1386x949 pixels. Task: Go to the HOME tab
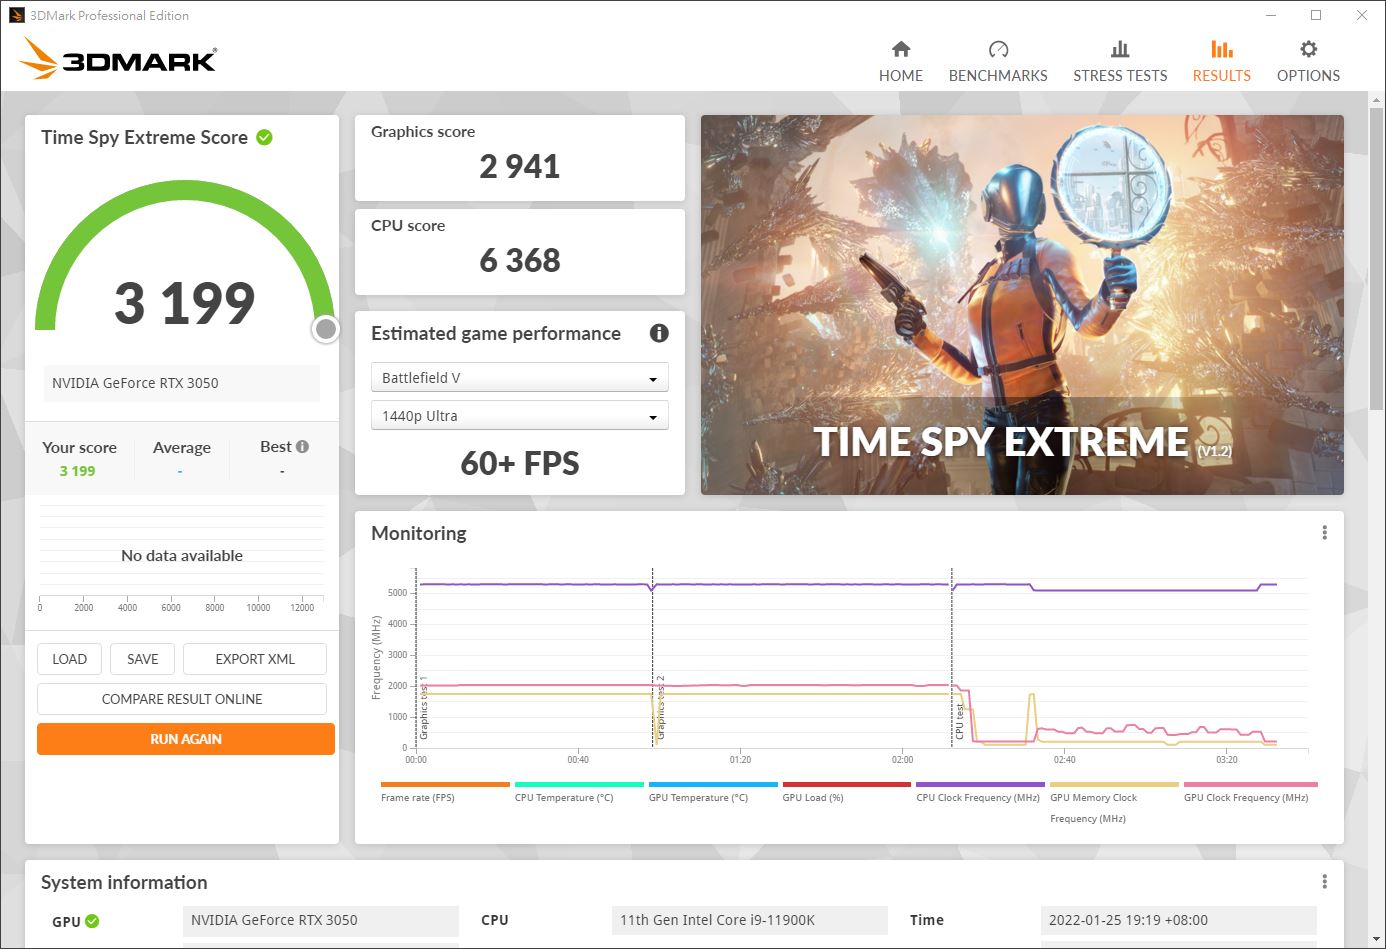click(900, 62)
